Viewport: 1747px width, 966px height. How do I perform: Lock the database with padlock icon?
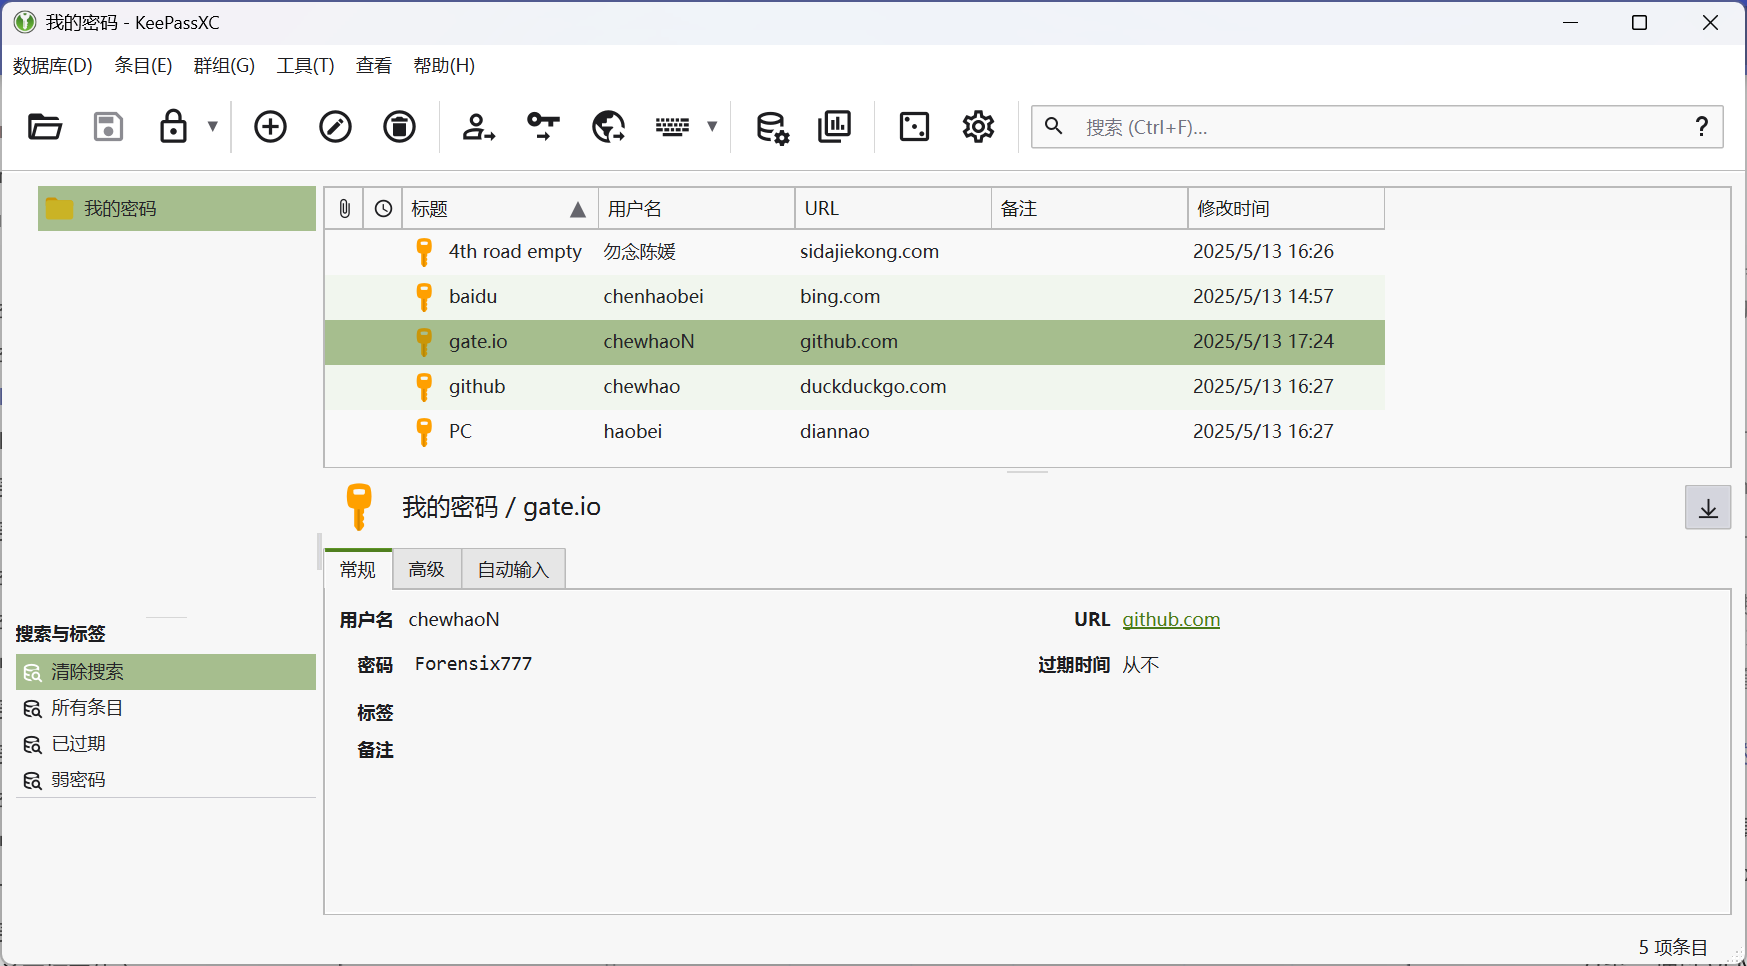[x=173, y=127]
